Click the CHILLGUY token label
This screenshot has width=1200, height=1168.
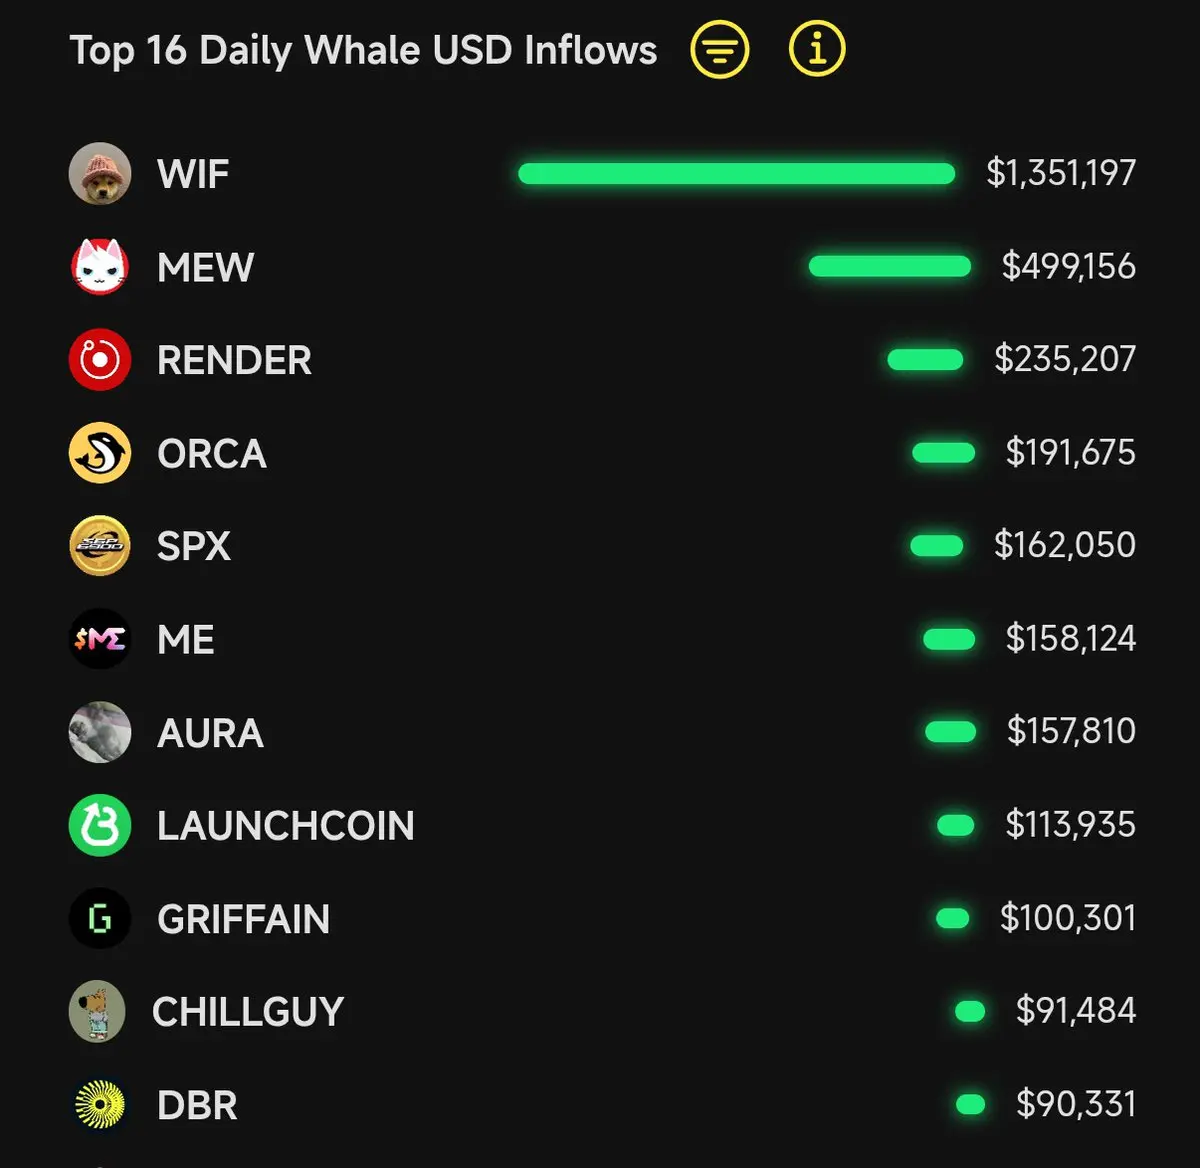click(248, 1012)
